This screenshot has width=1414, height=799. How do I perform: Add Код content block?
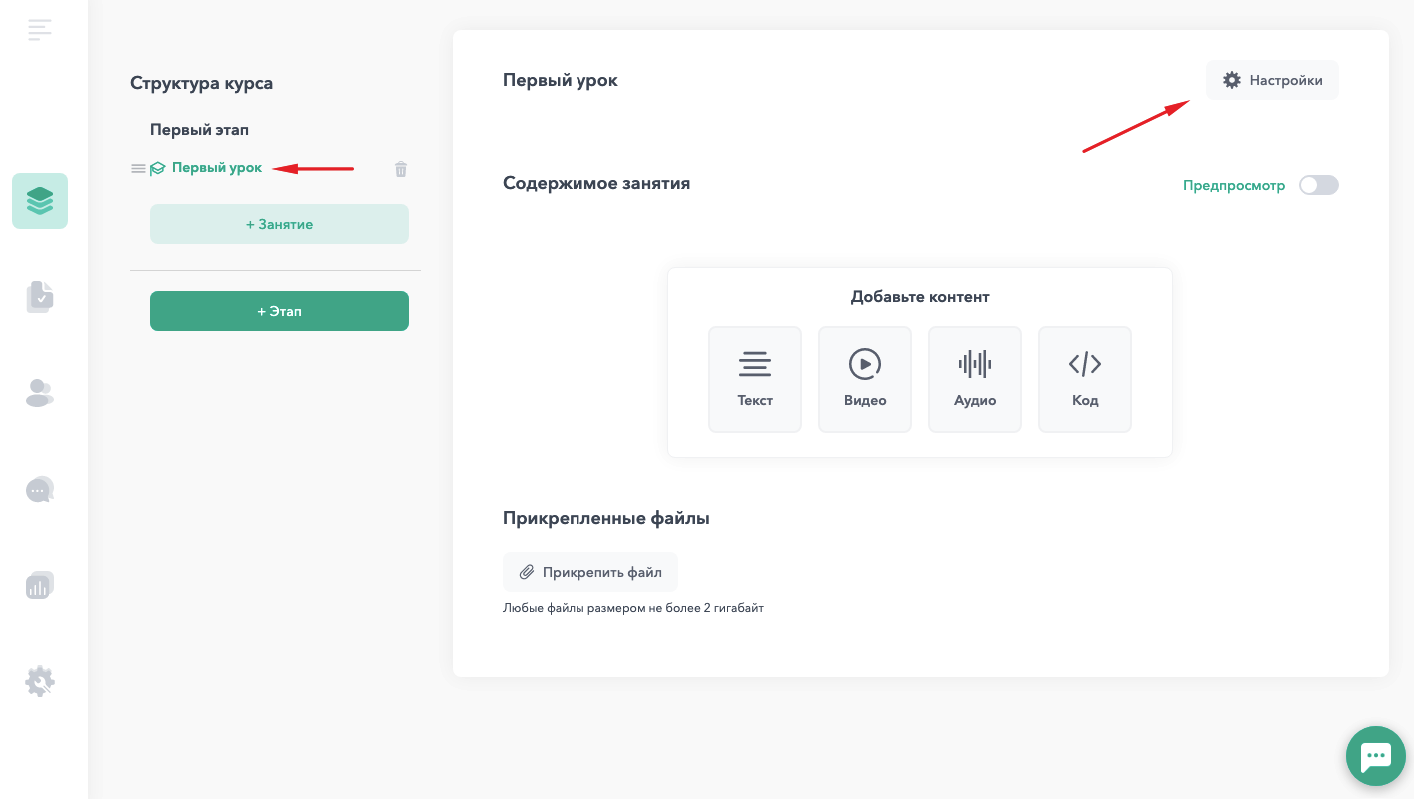click(1085, 379)
